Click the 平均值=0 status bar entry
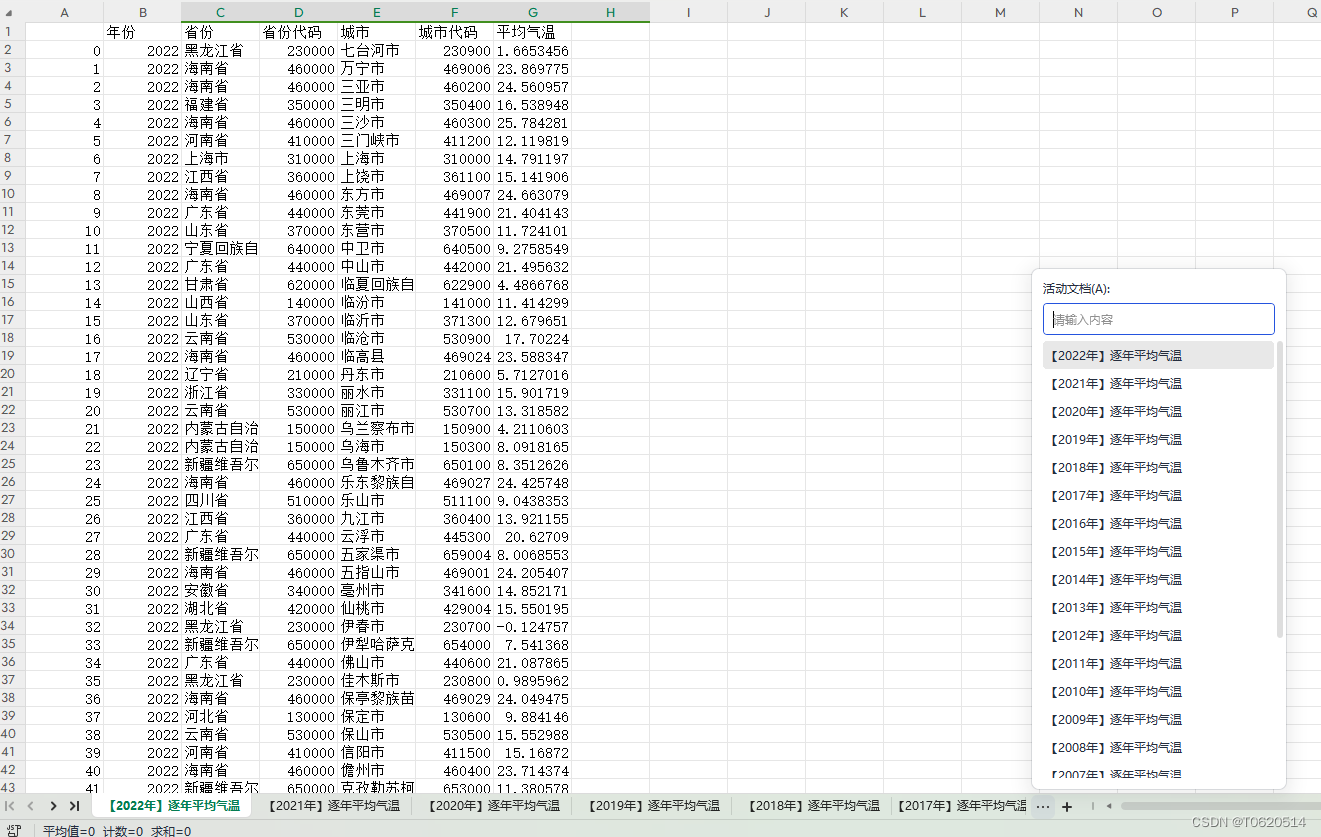Image resolution: width=1321 pixels, height=837 pixels. [69, 830]
